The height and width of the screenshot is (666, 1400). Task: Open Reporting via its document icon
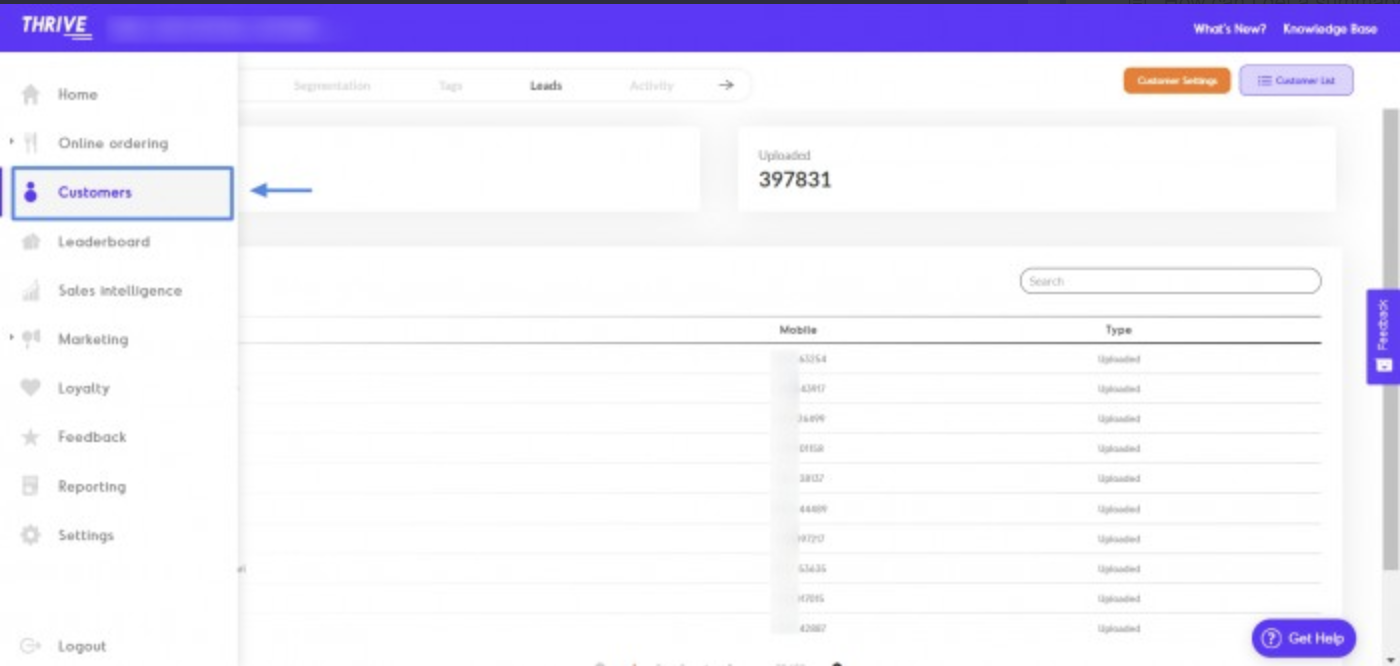point(31,486)
